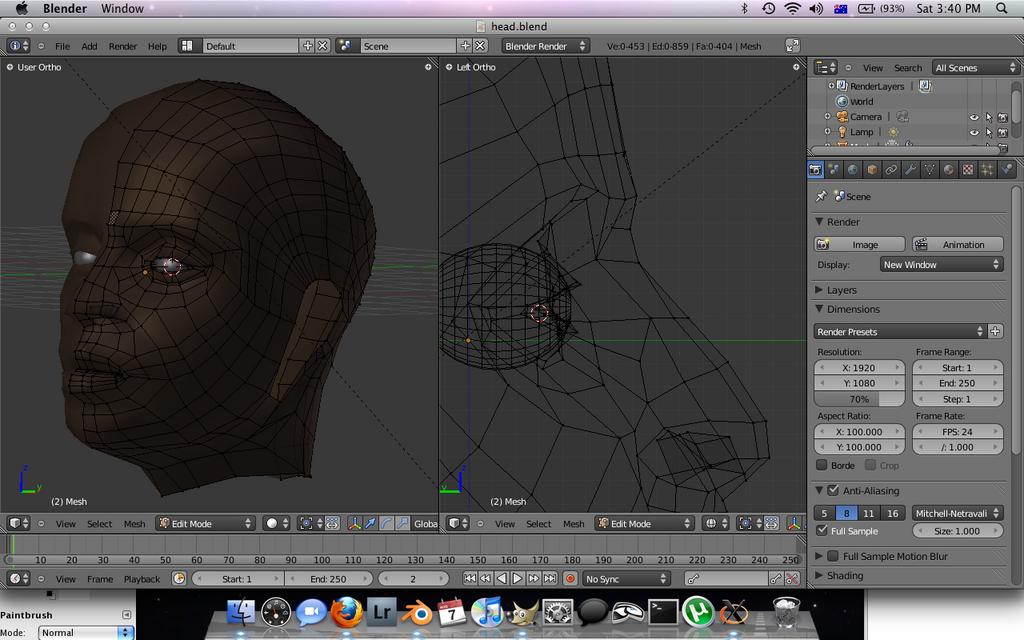1024x640 pixels.
Task: Open the Edit Mode dropdown in User Ortho view
Action: coord(205,523)
